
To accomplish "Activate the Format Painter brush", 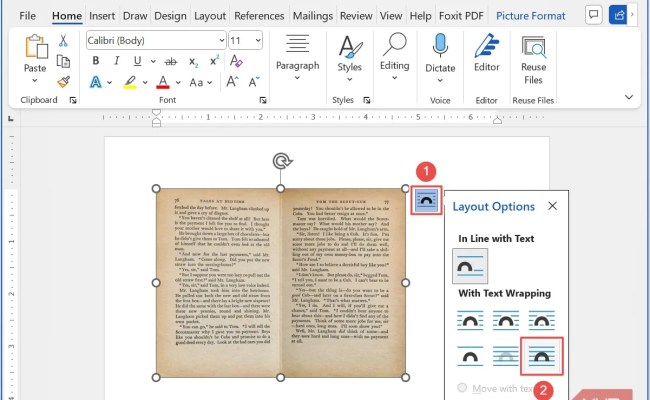I will 63,82.
